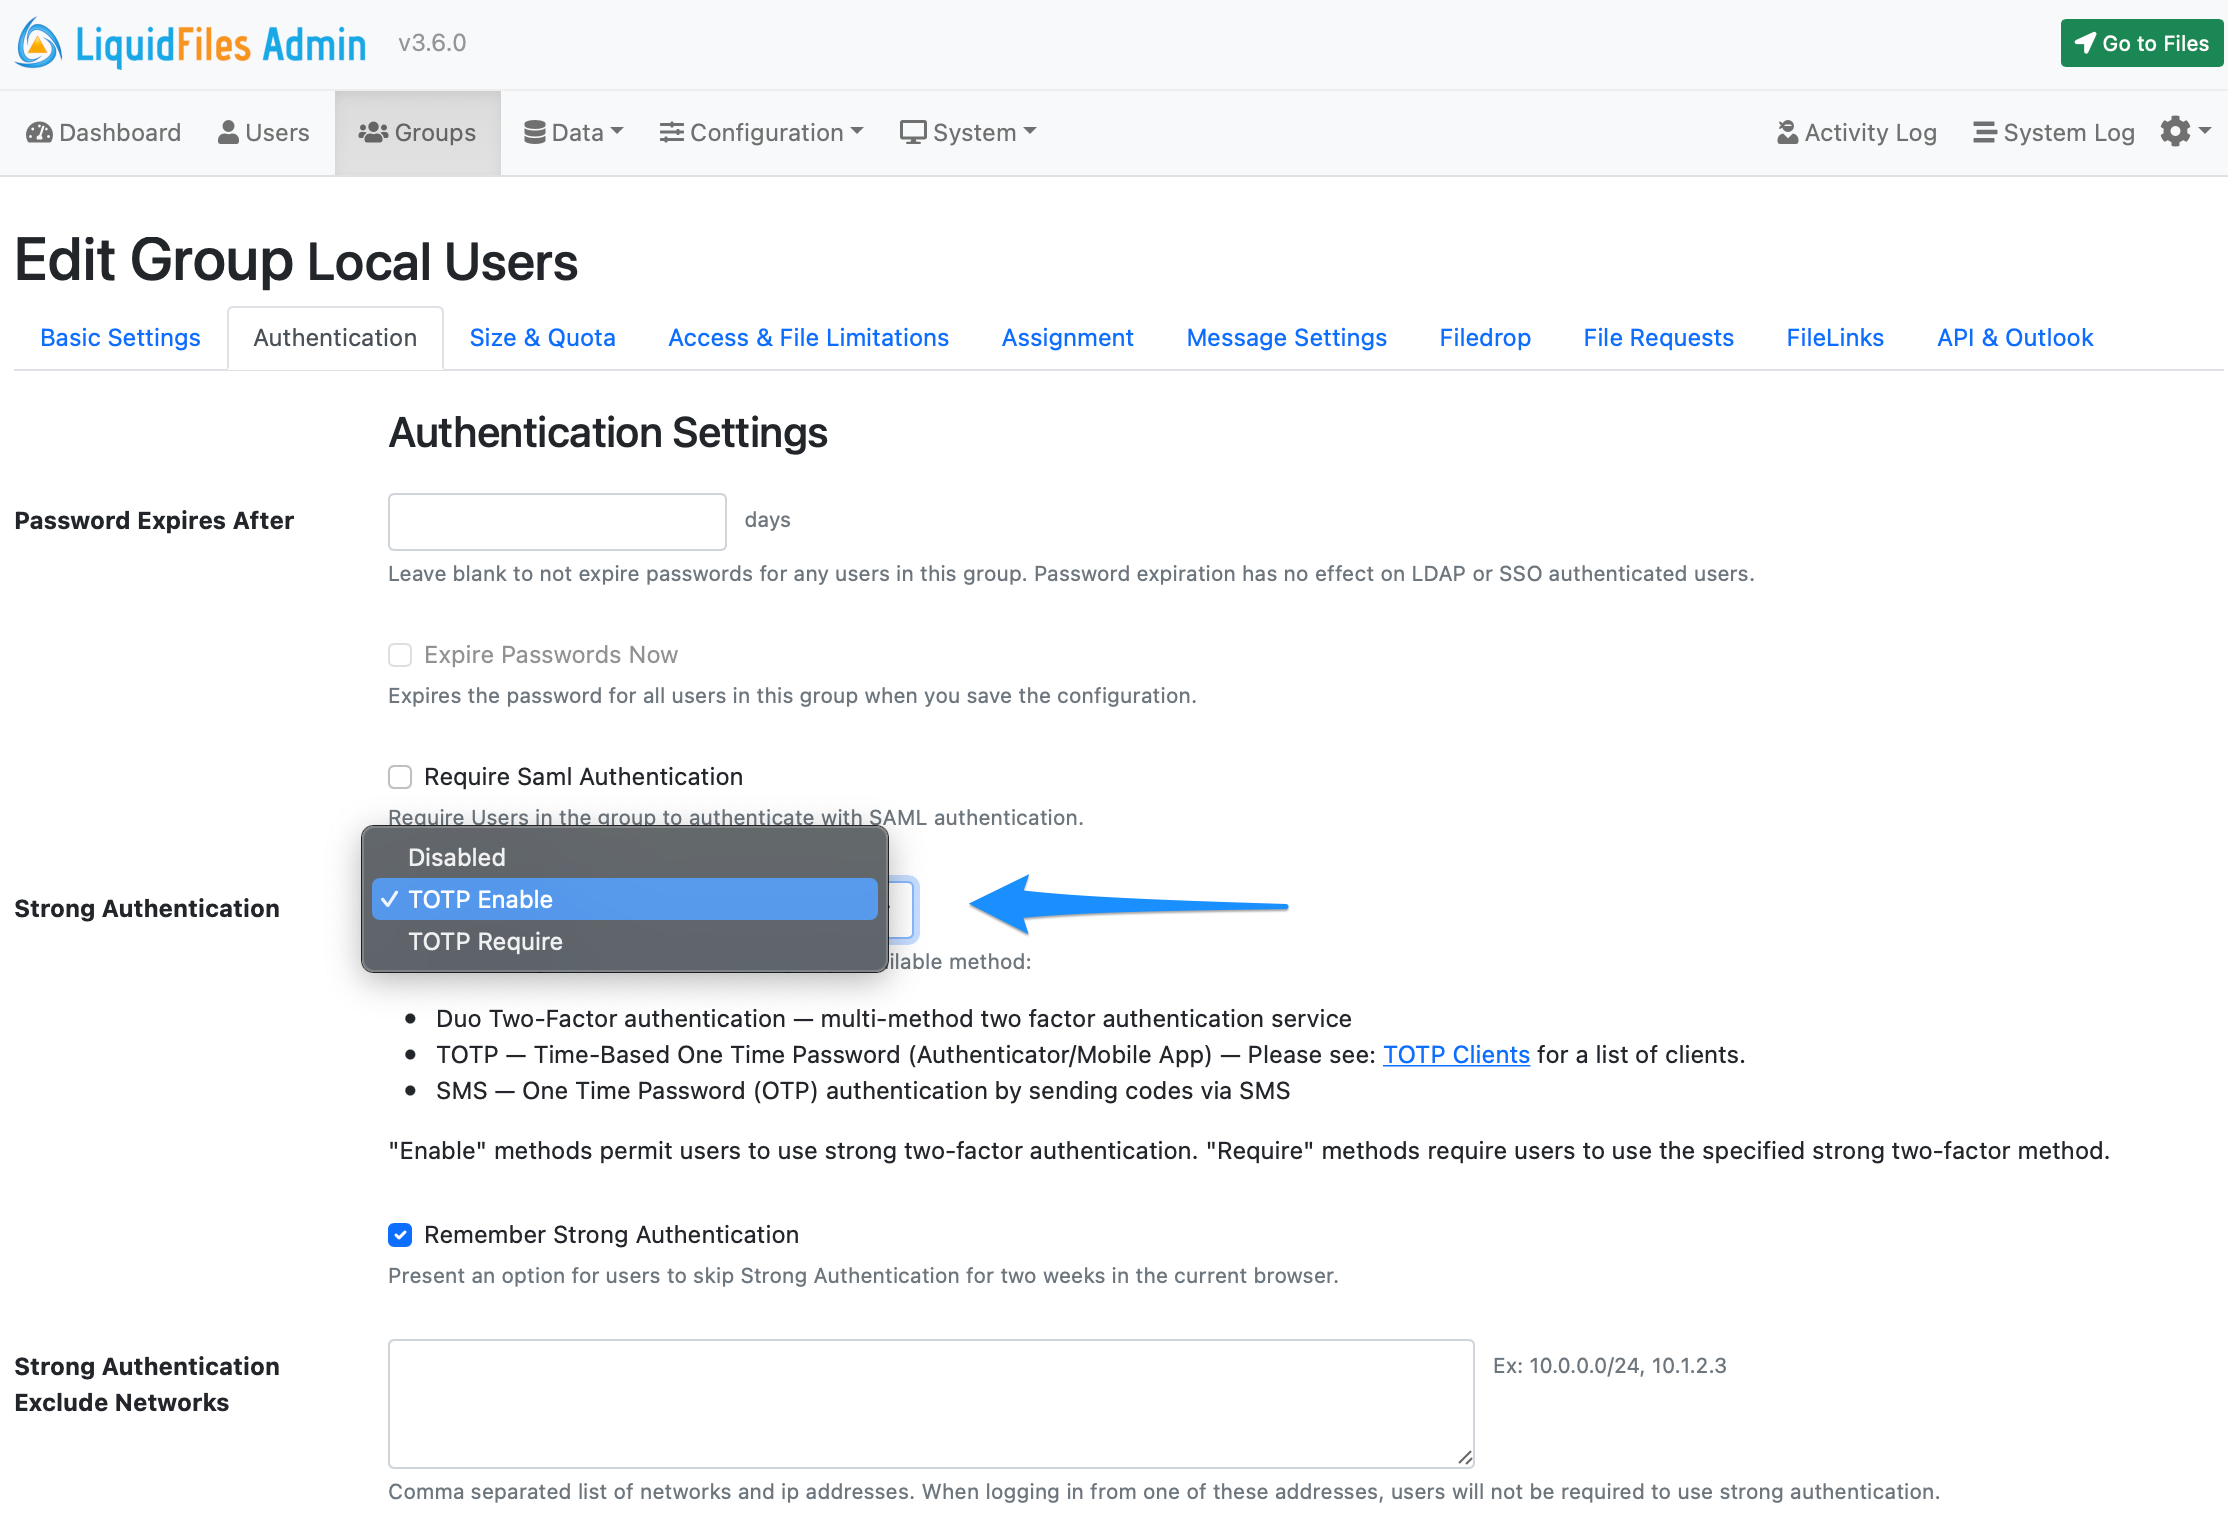Open the System dropdown menu
This screenshot has width=2228, height=1520.
tap(968, 132)
